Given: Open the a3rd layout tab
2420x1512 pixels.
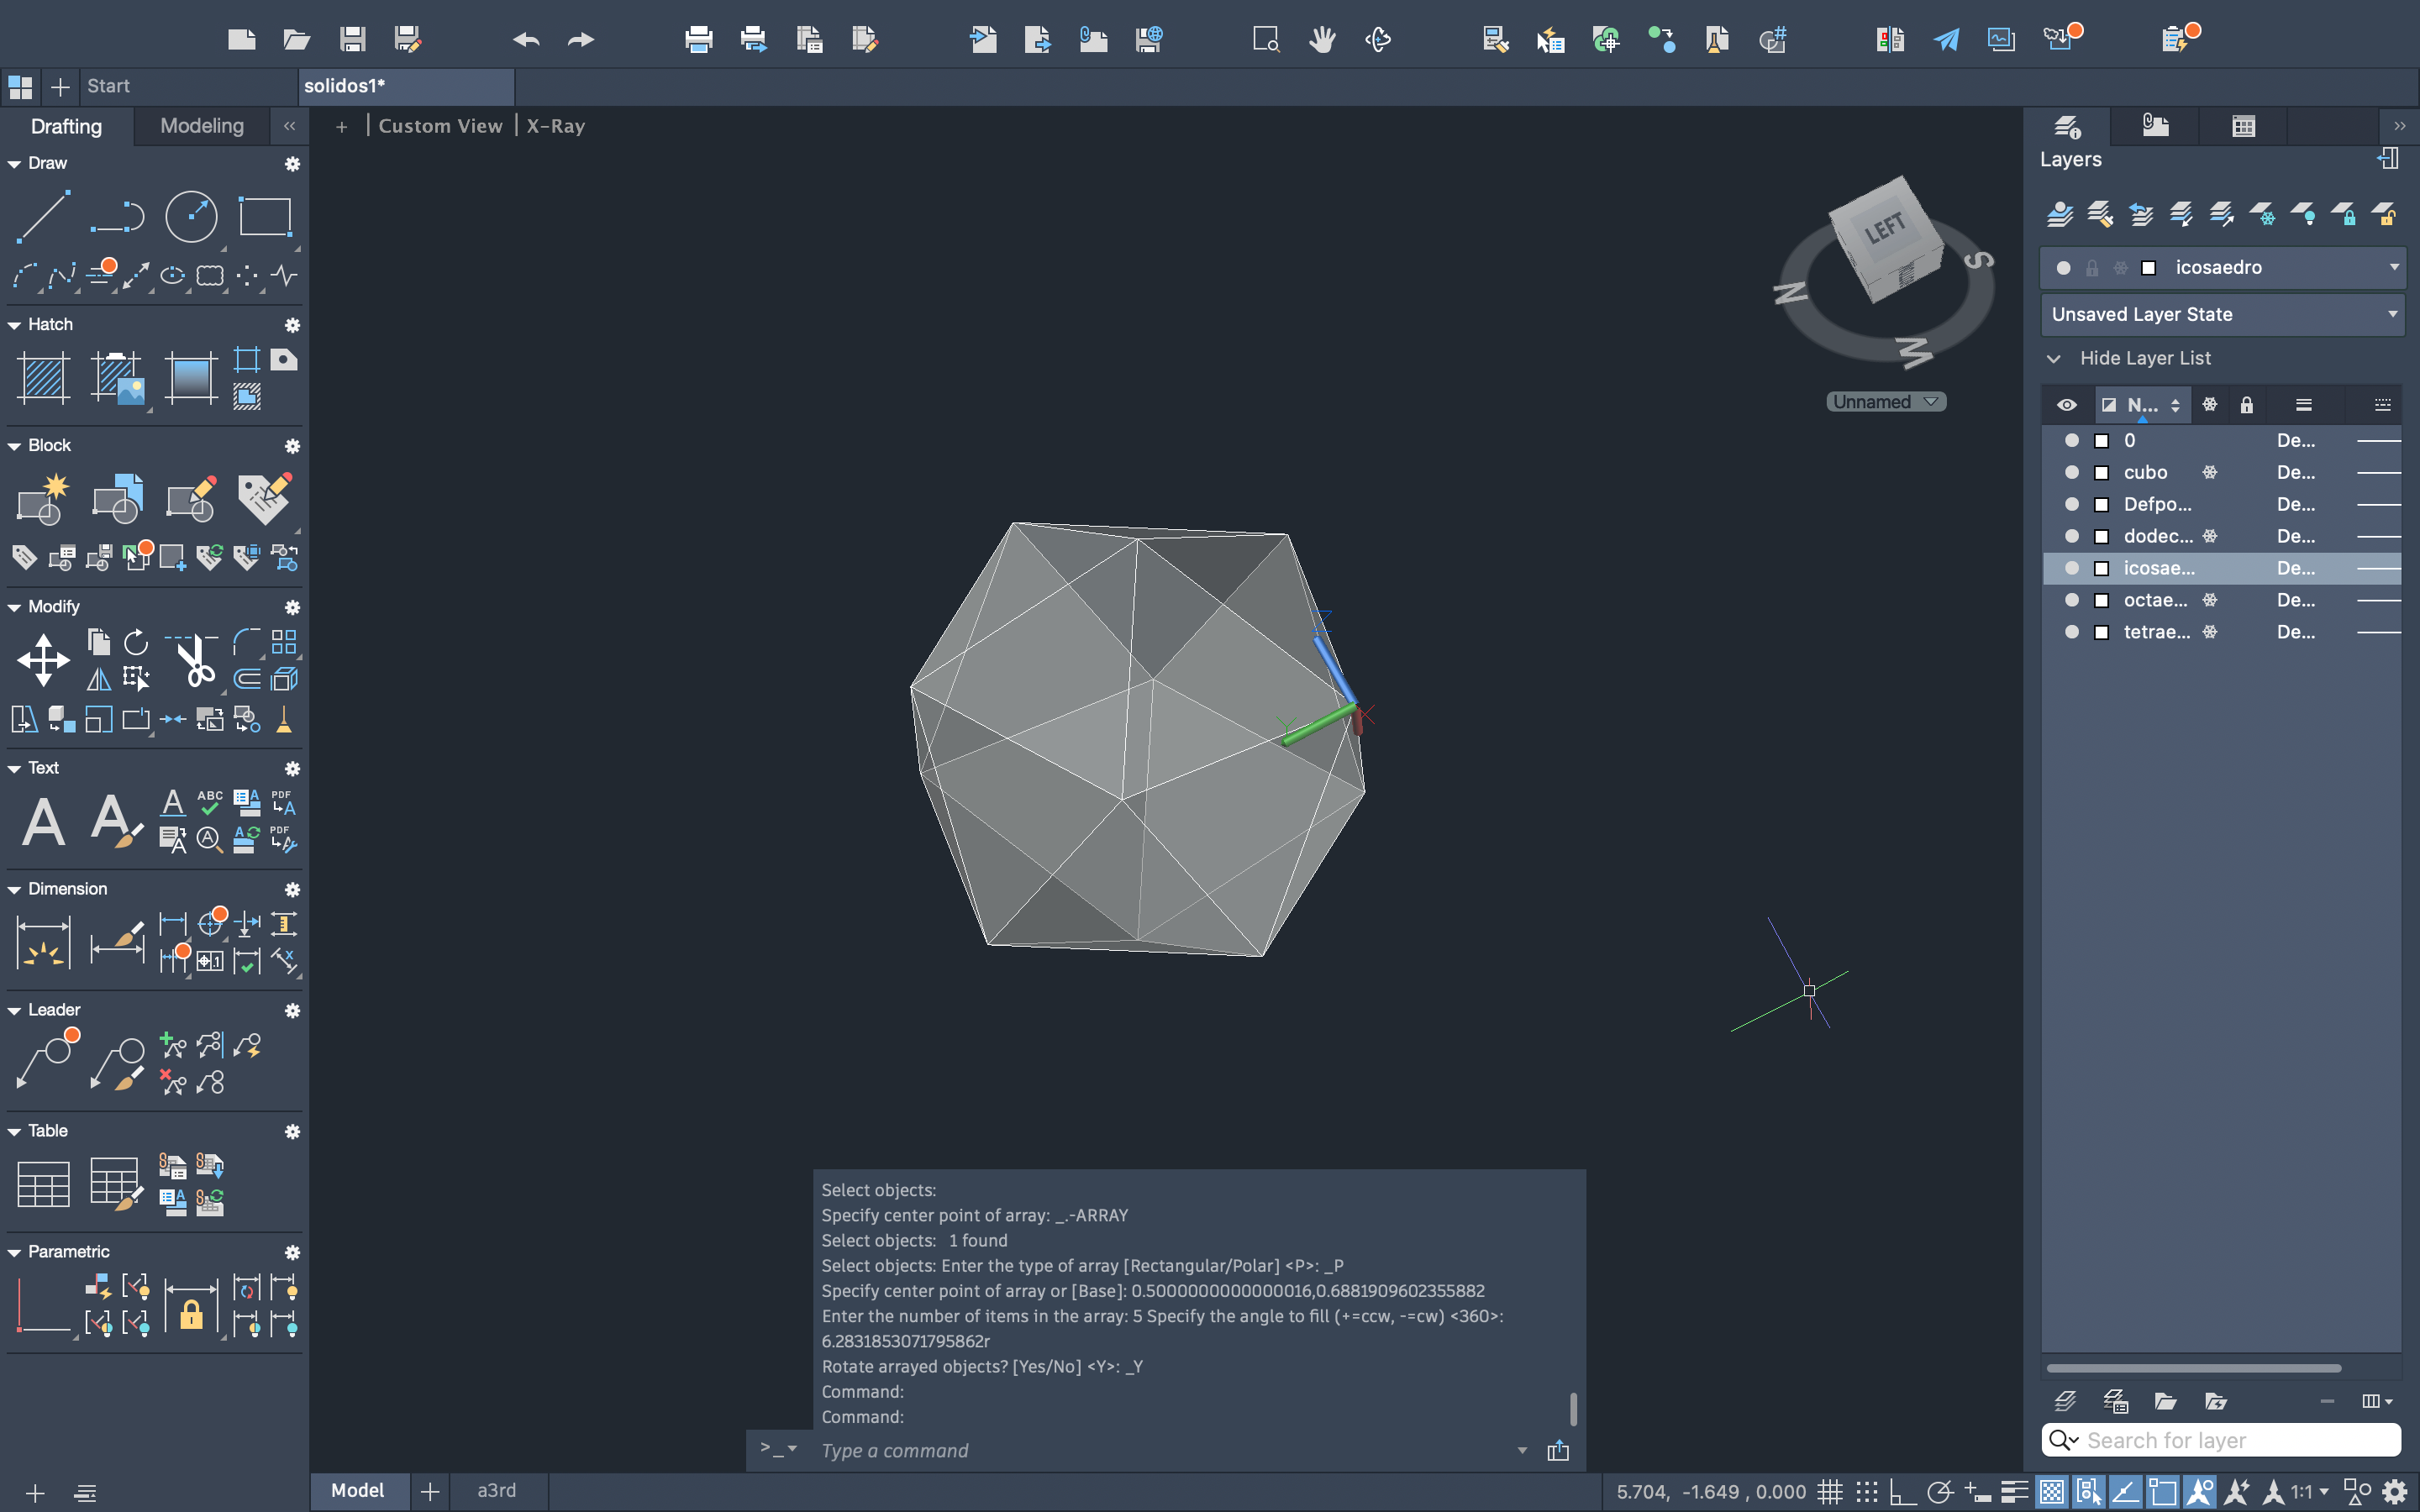Looking at the screenshot, I should (x=496, y=1490).
